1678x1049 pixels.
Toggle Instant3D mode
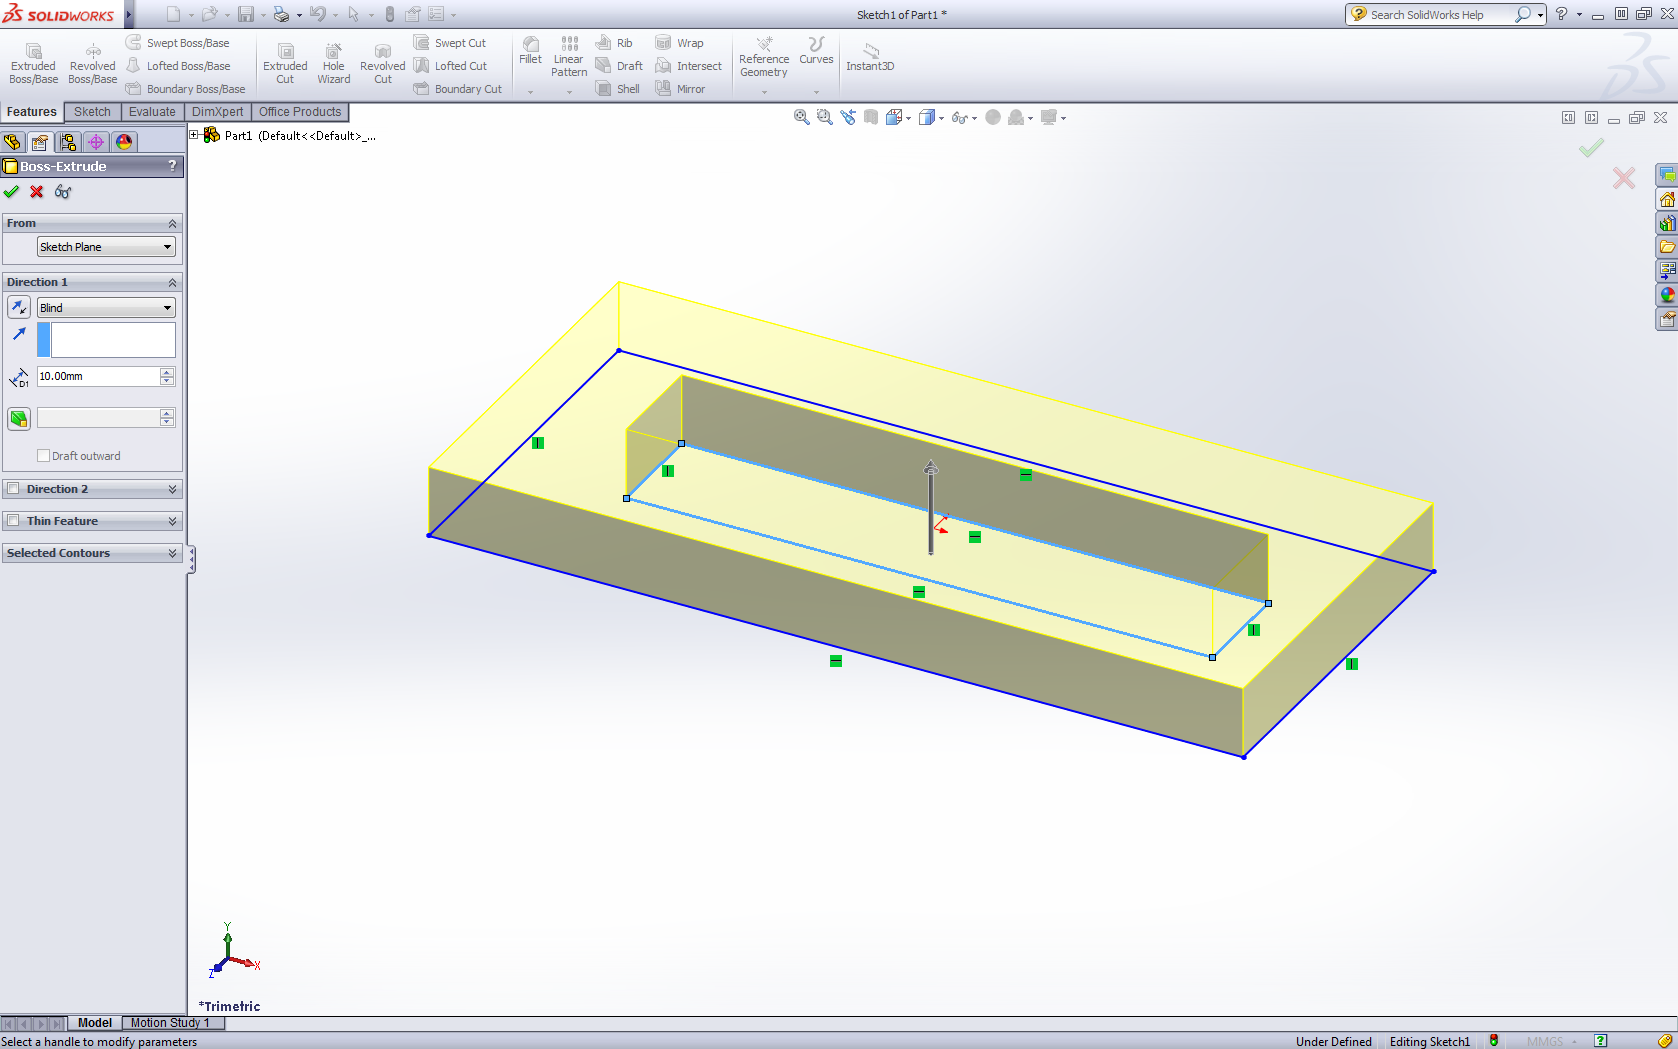click(x=870, y=57)
